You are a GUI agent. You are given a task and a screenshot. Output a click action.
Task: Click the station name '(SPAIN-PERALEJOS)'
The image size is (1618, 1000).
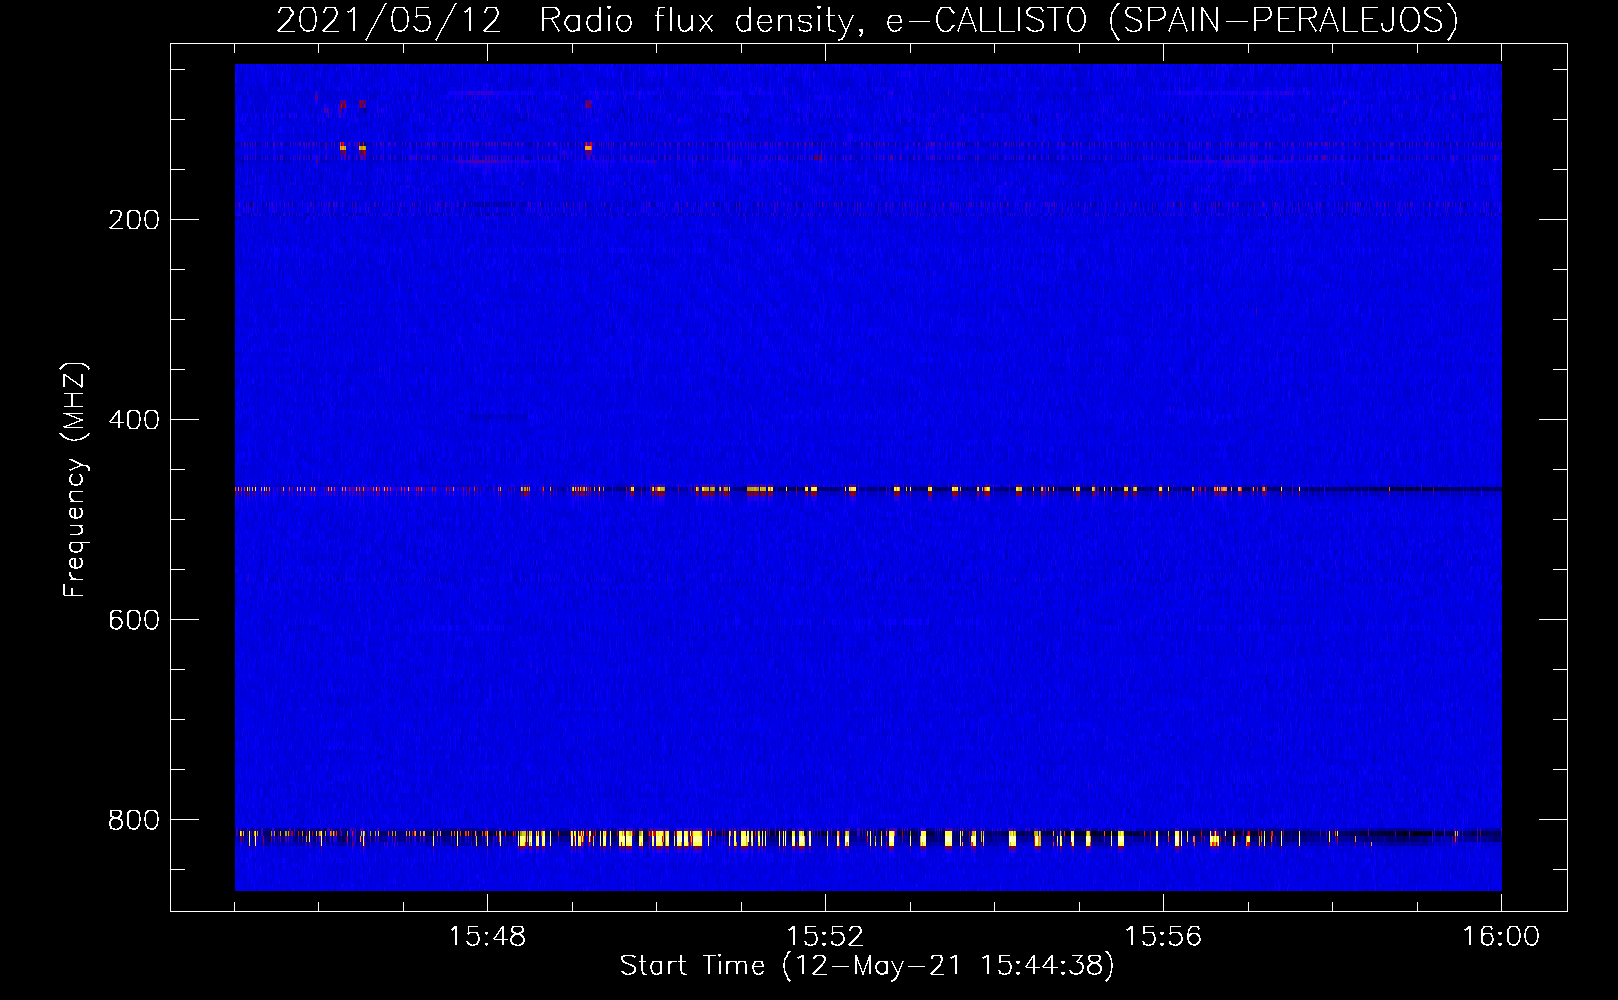(x=1284, y=20)
